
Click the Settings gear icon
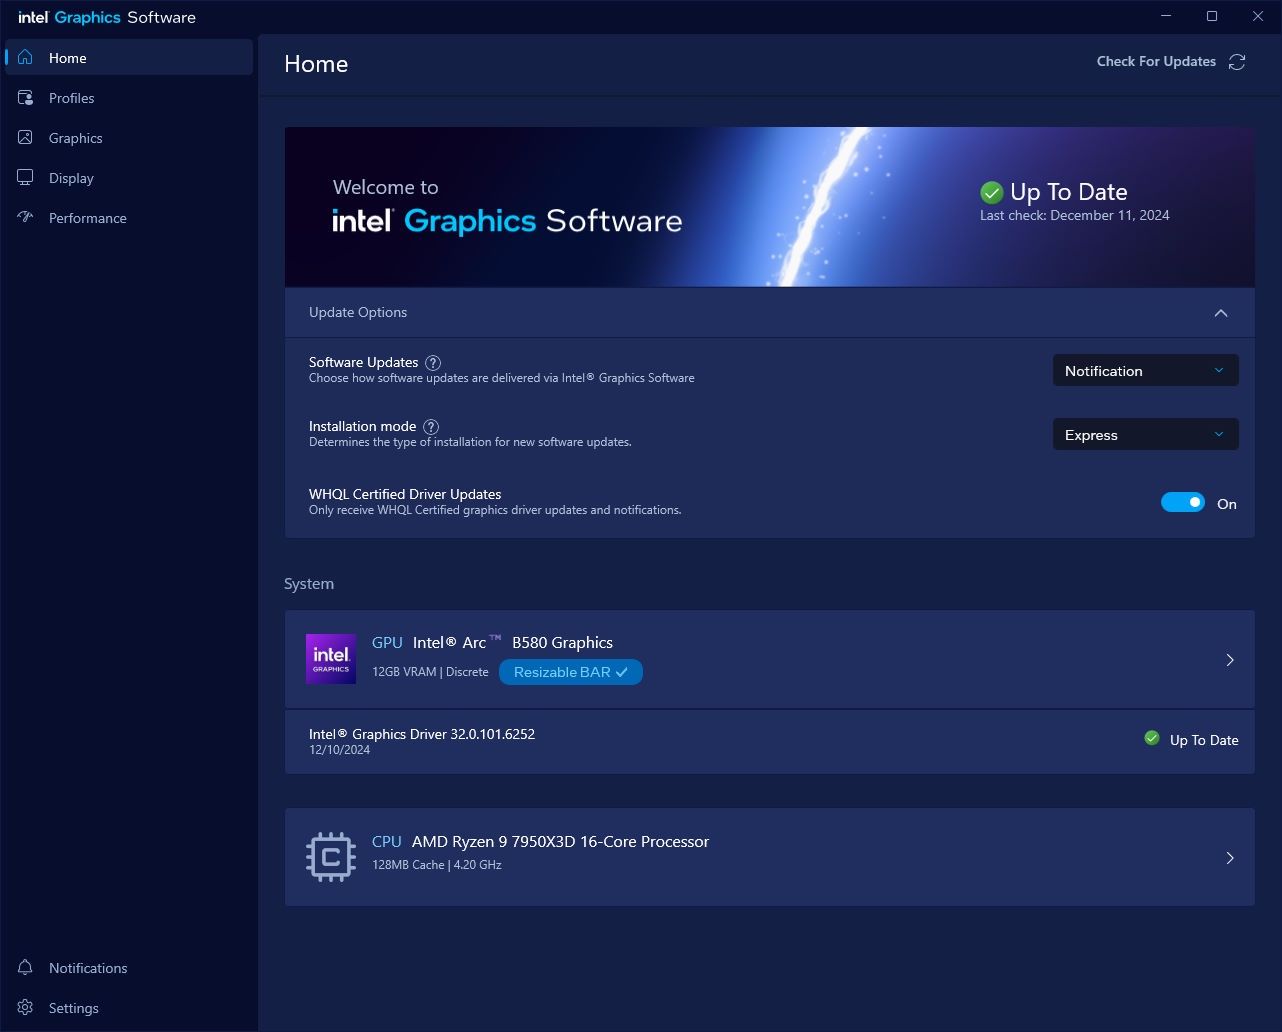coord(25,1008)
